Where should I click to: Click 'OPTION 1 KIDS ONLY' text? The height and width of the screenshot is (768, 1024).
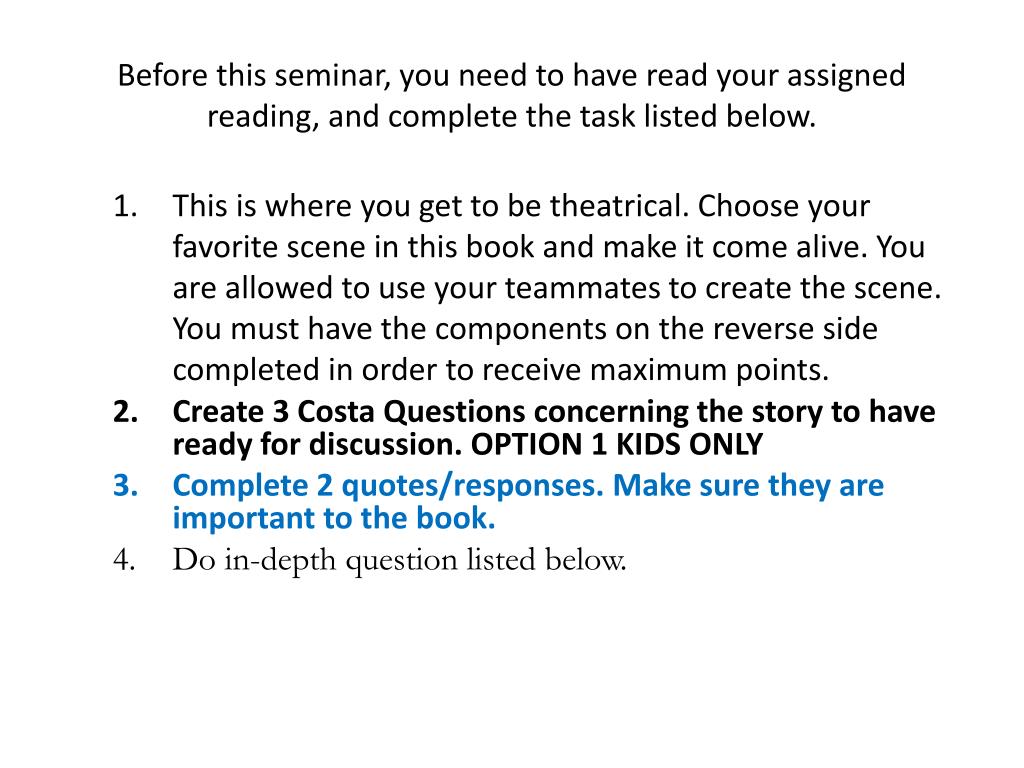(x=617, y=445)
